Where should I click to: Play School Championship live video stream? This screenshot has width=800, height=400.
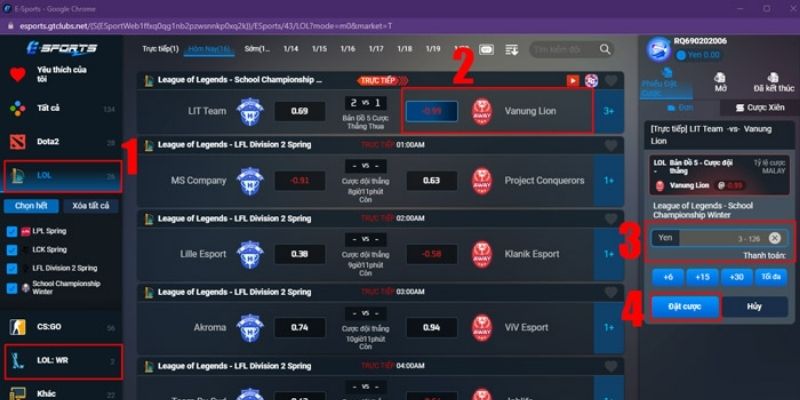pyautogui.click(x=573, y=80)
